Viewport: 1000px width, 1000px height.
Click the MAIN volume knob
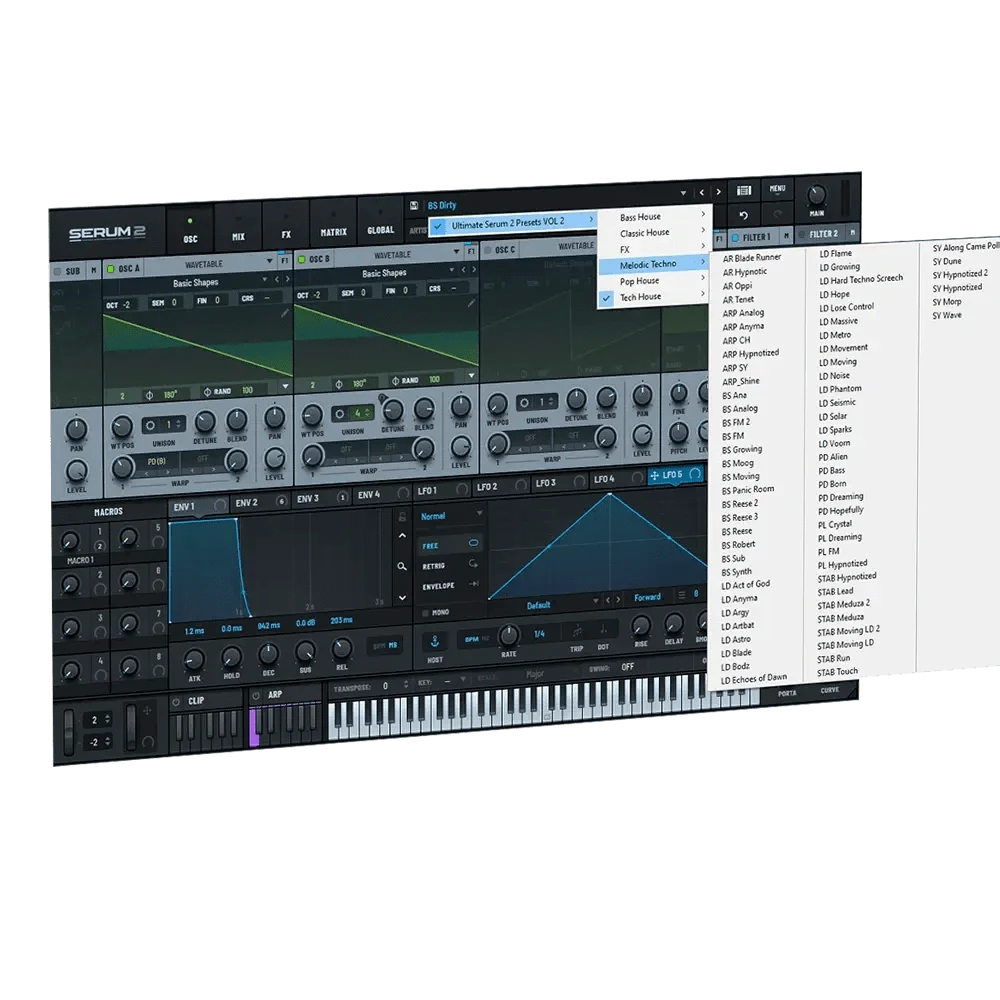point(817,193)
